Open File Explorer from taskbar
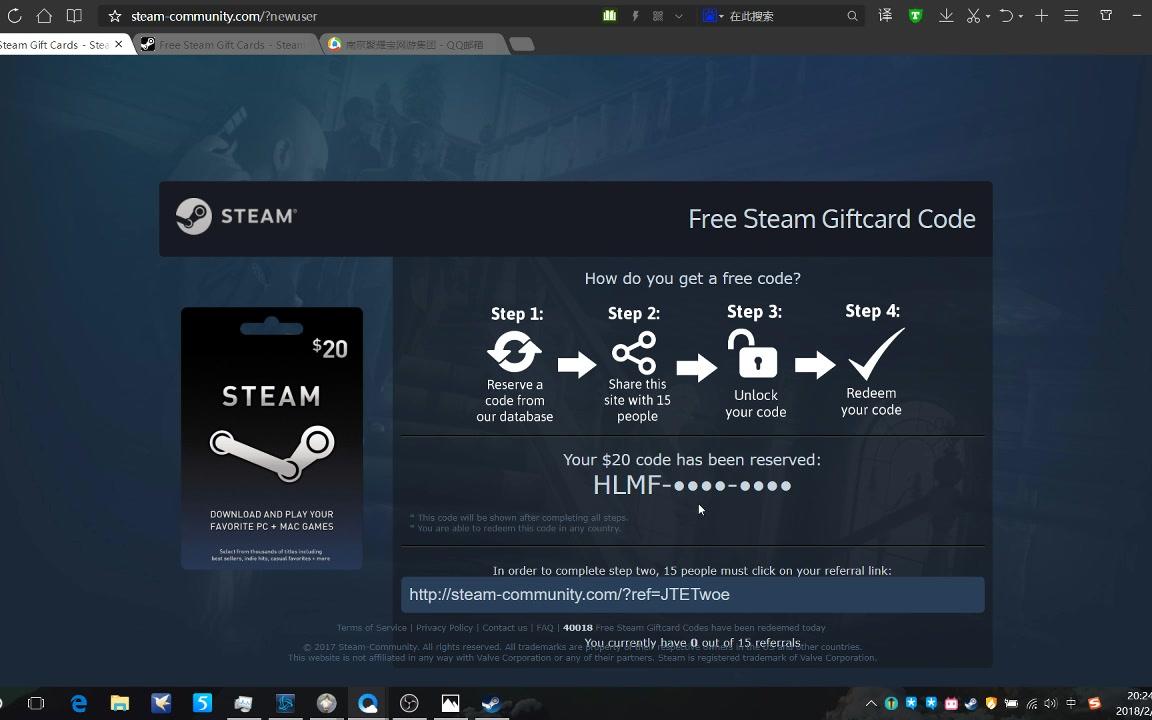This screenshot has height=720, width=1152. (120, 703)
